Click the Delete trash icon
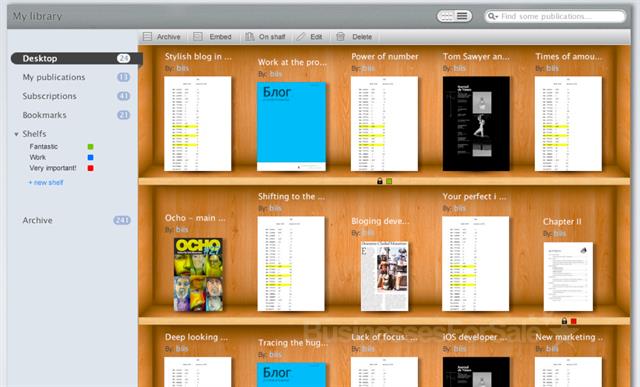Image resolution: width=640 pixels, height=387 pixels. coord(340,37)
